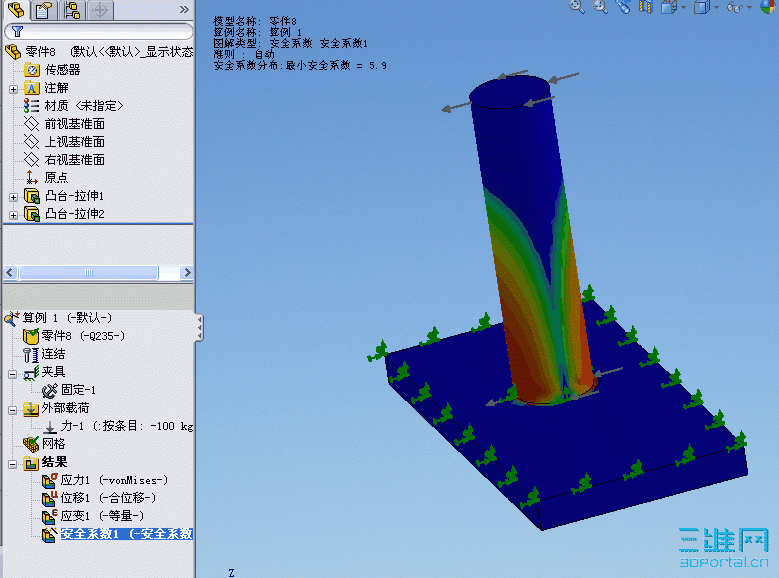Expand the 凸台-拉伸1 feature
Screen dimensions: 779x578
click(x=13, y=197)
